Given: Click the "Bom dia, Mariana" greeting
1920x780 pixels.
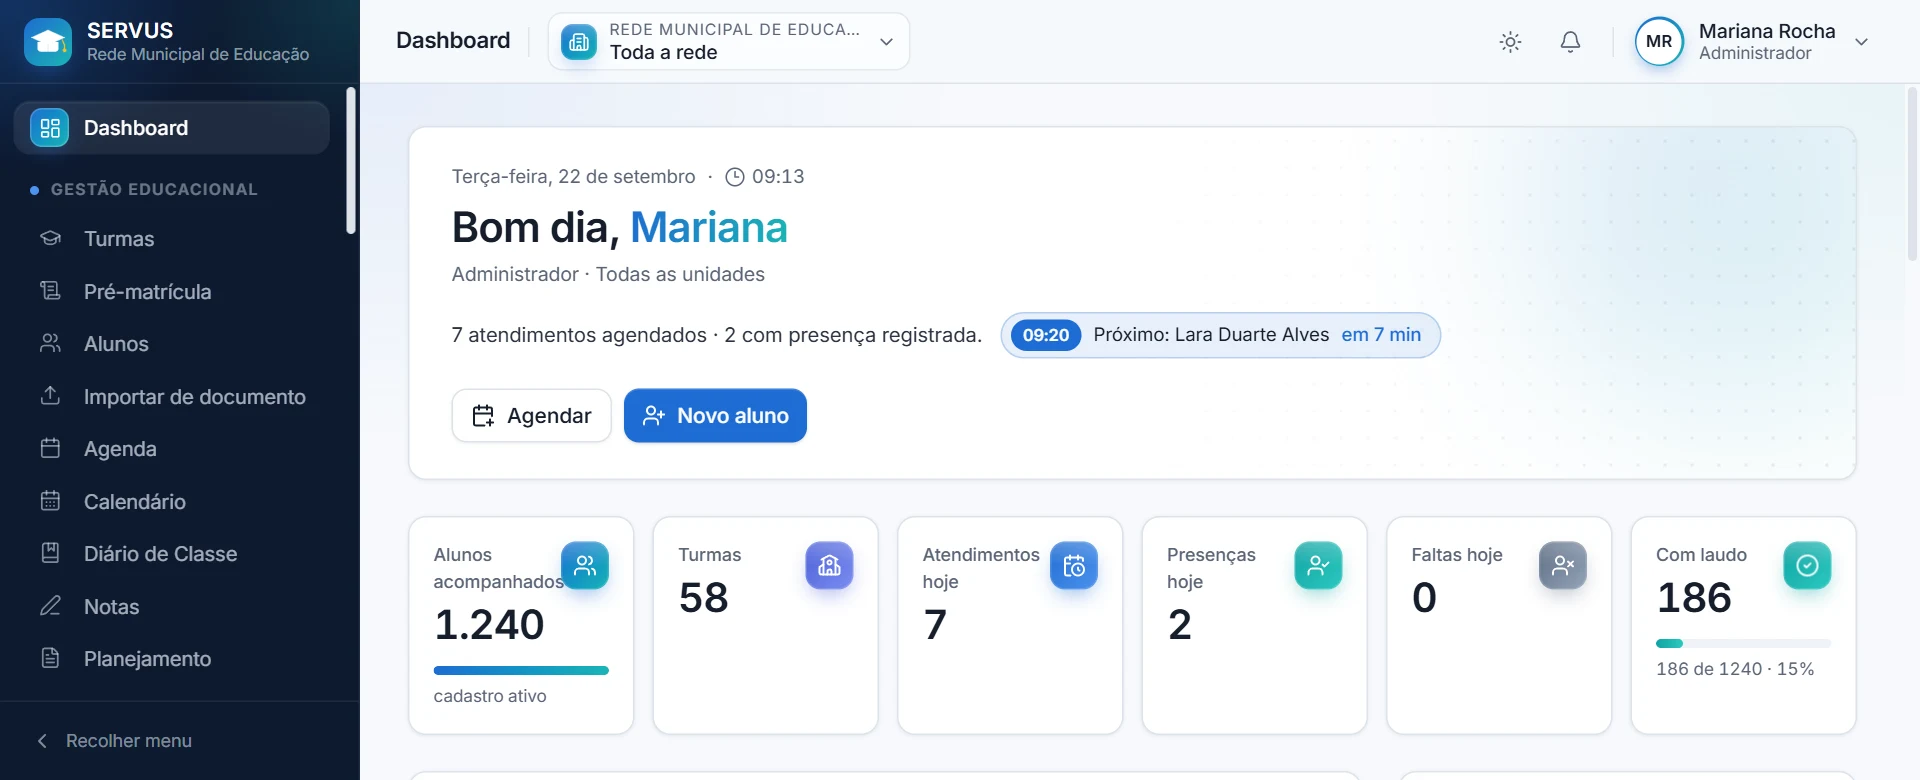Looking at the screenshot, I should (x=620, y=228).
